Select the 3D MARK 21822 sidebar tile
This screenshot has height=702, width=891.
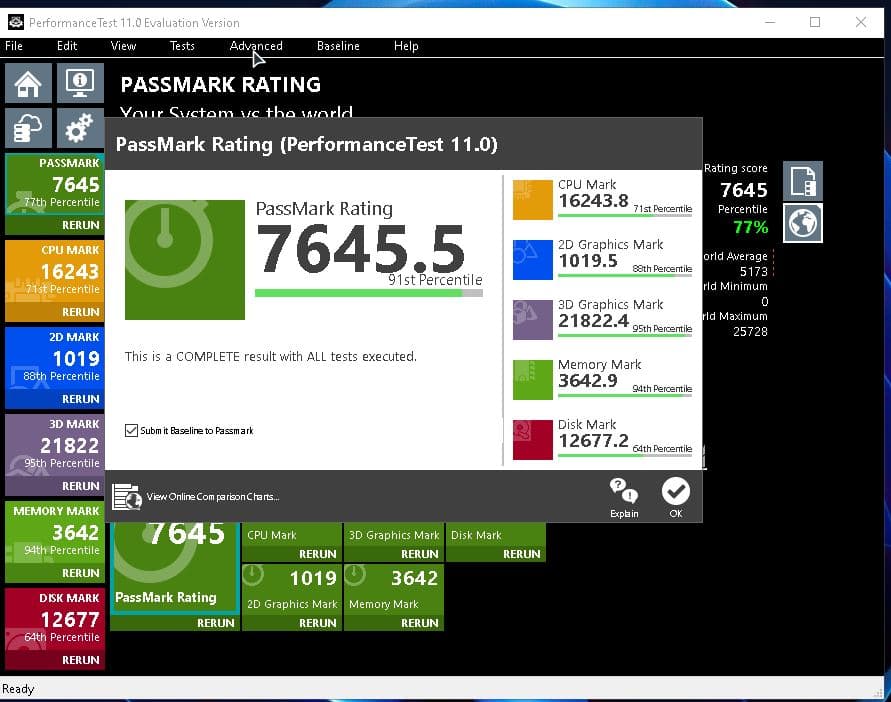click(x=55, y=446)
